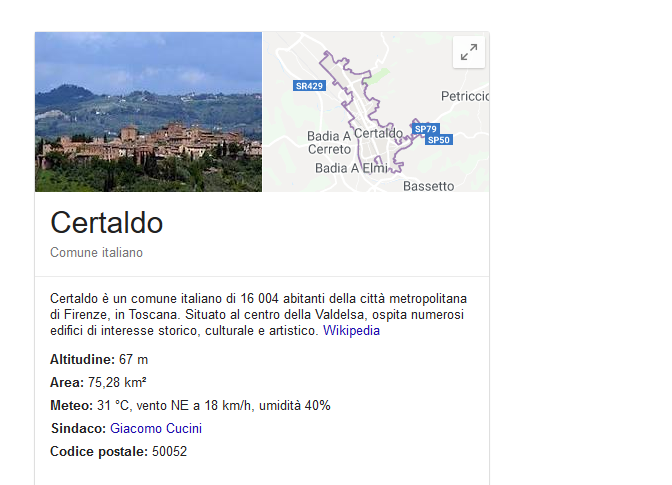
Task: Click the Codice postale label
Action: 99,451
